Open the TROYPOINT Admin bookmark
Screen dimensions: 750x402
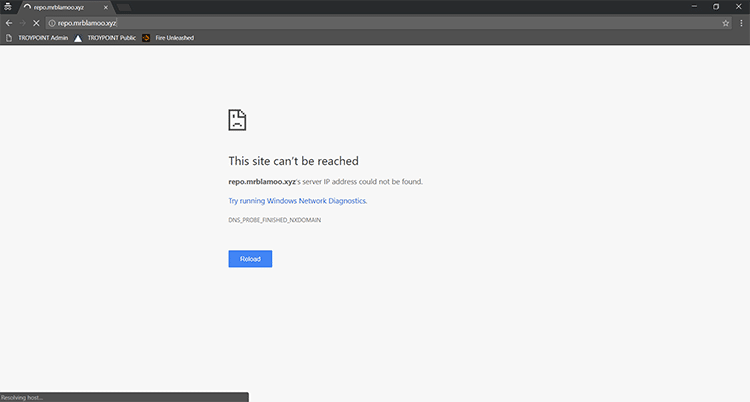tap(37, 38)
